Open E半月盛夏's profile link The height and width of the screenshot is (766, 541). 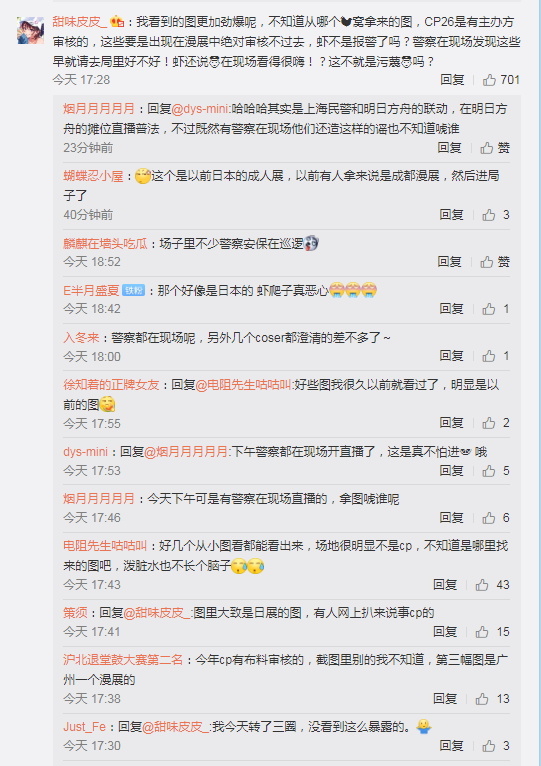tap(91, 290)
